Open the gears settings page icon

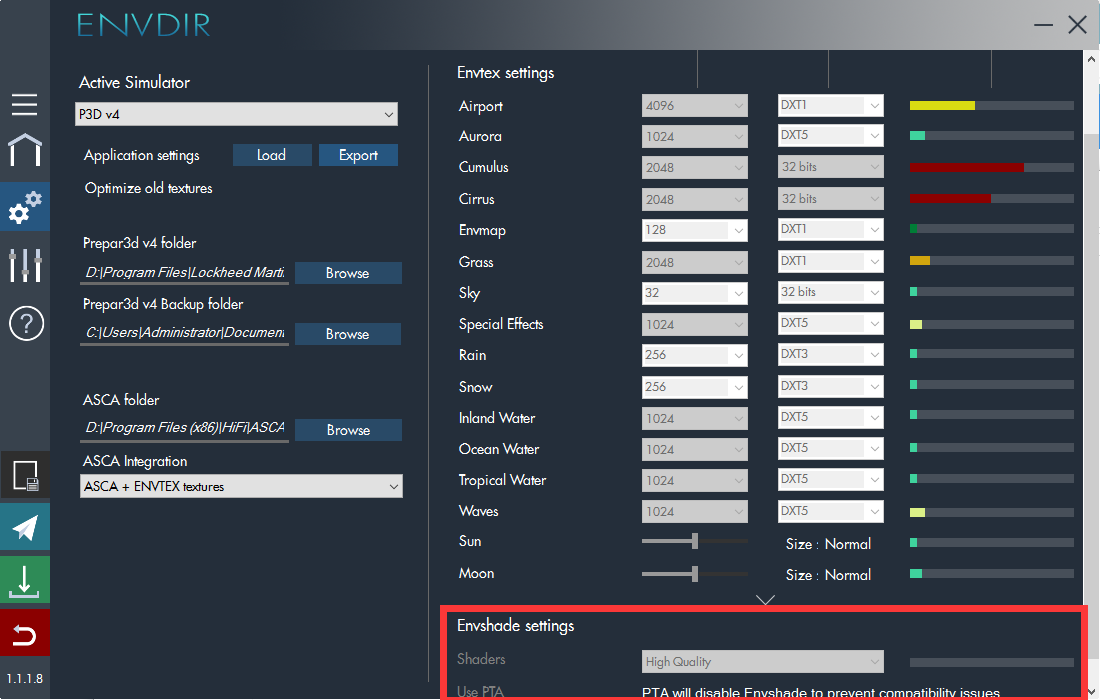(25, 208)
